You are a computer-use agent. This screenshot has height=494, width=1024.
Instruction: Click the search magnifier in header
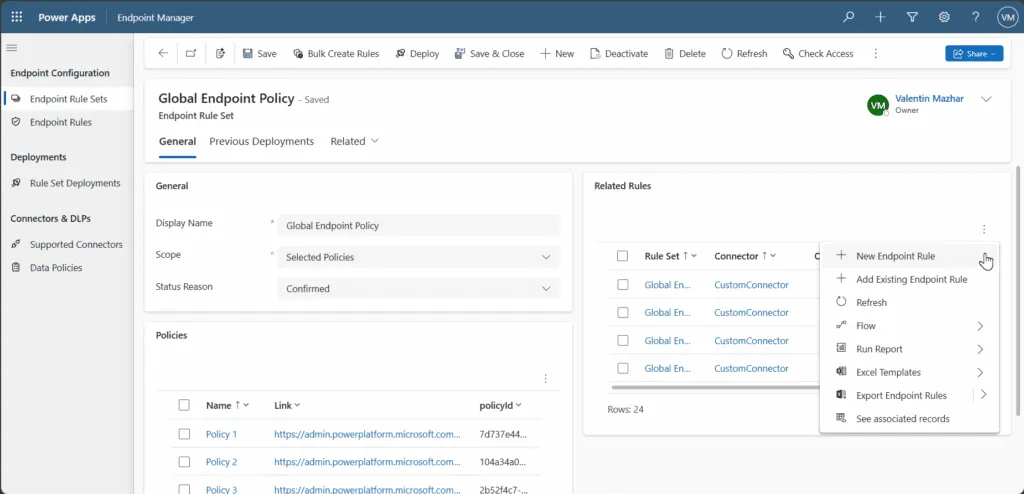(x=848, y=17)
